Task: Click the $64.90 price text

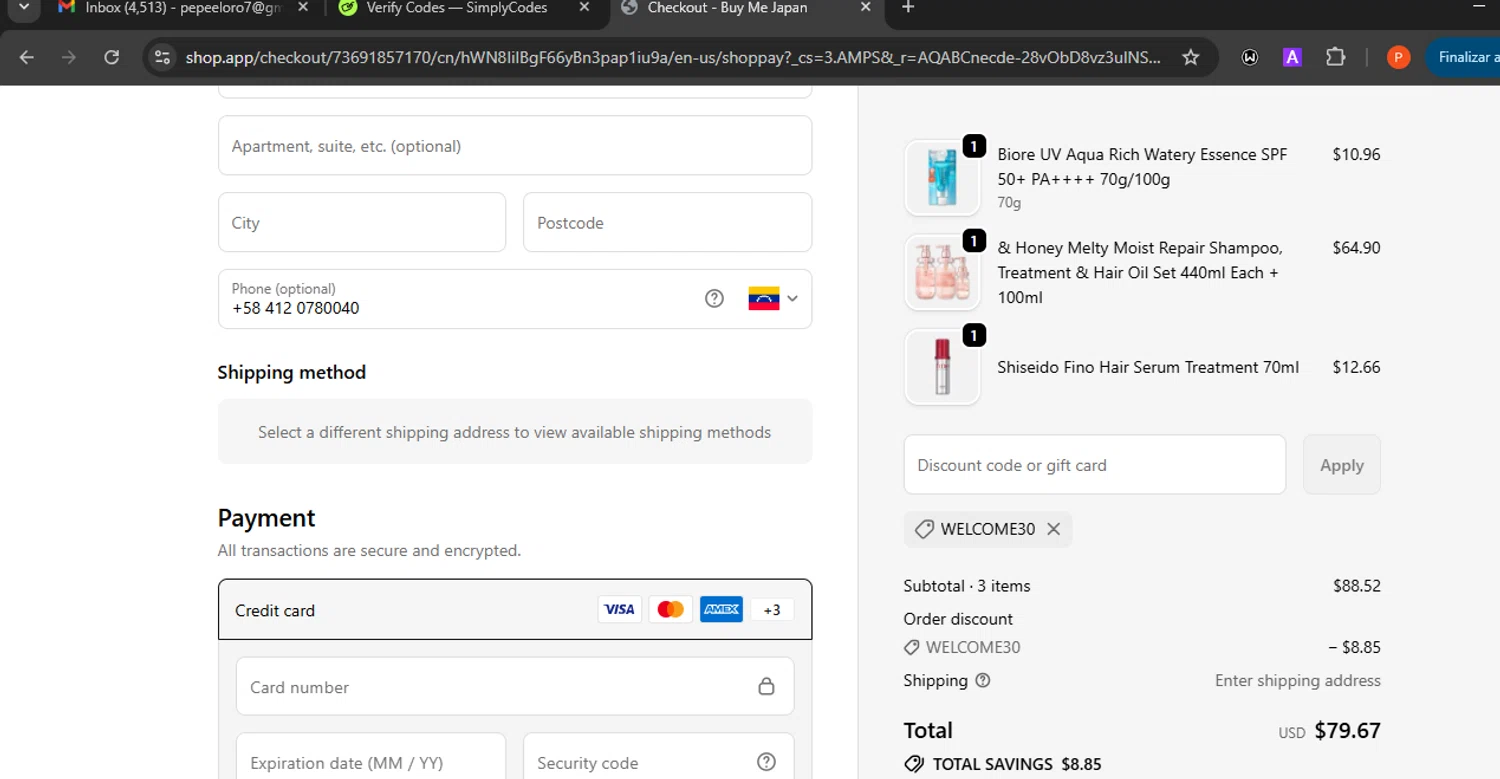Action: 1356,247
